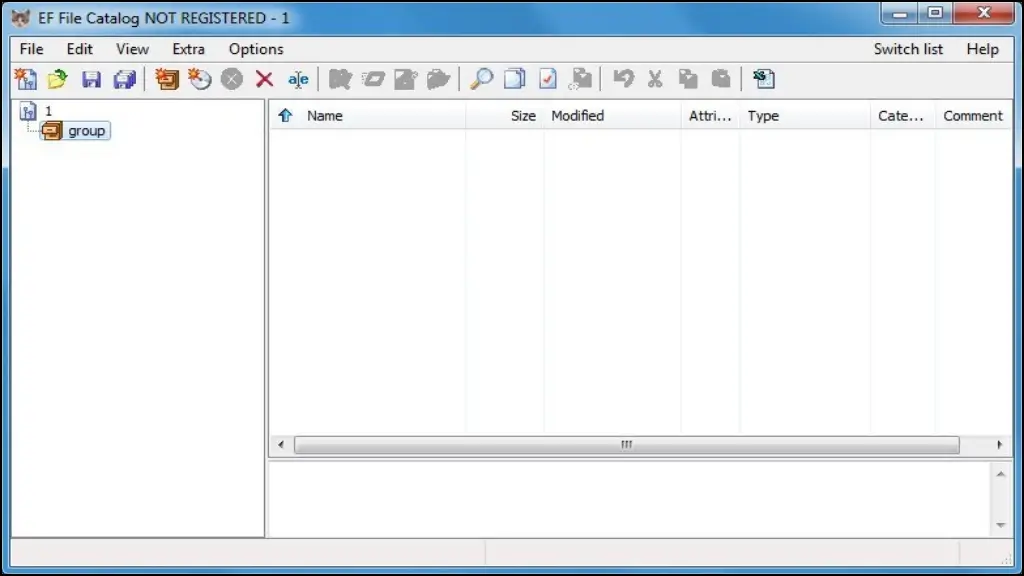Click the gray Stop circle icon

tap(232, 79)
